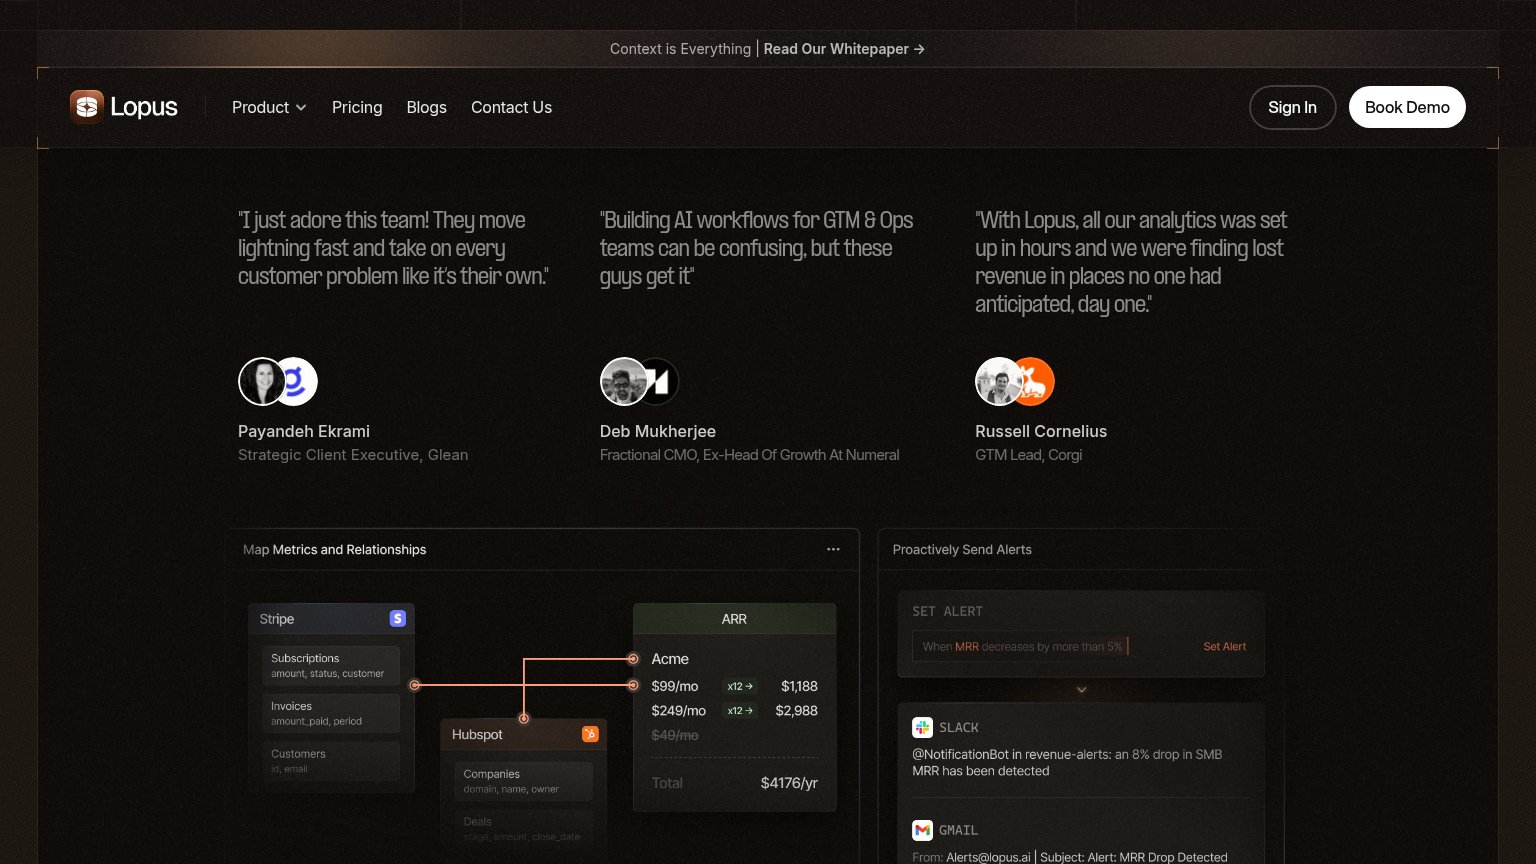Select the Subscriptions row in Stripe card

tap(331, 665)
